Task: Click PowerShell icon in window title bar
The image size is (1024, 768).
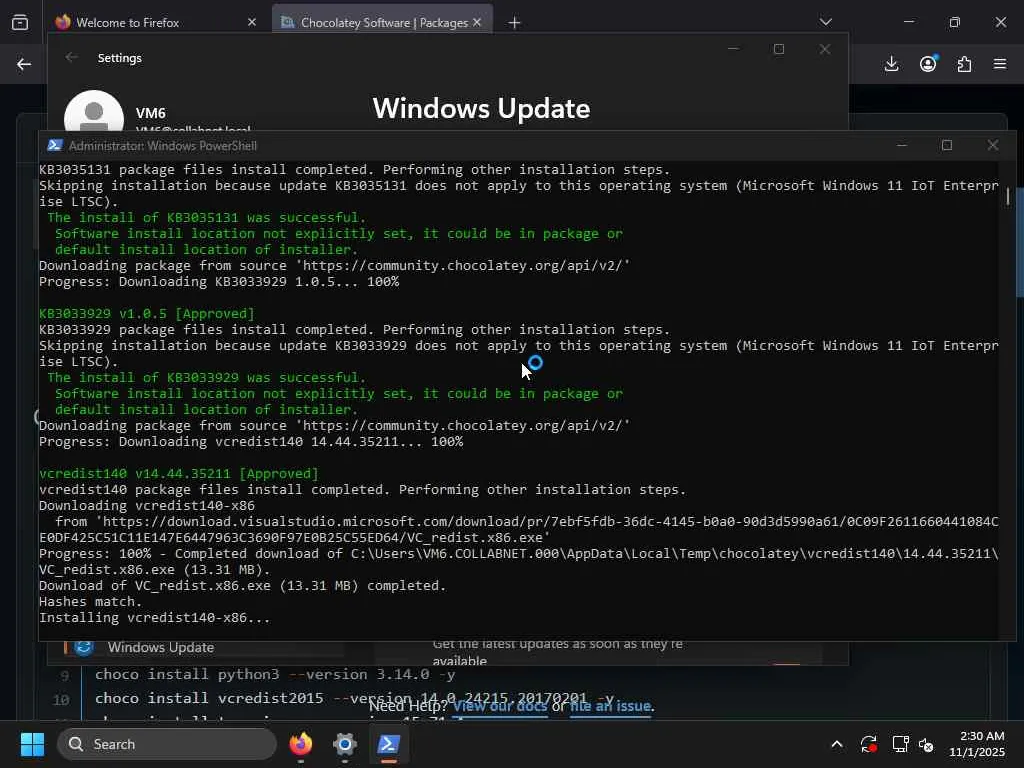Action: click(x=55, y=145)
